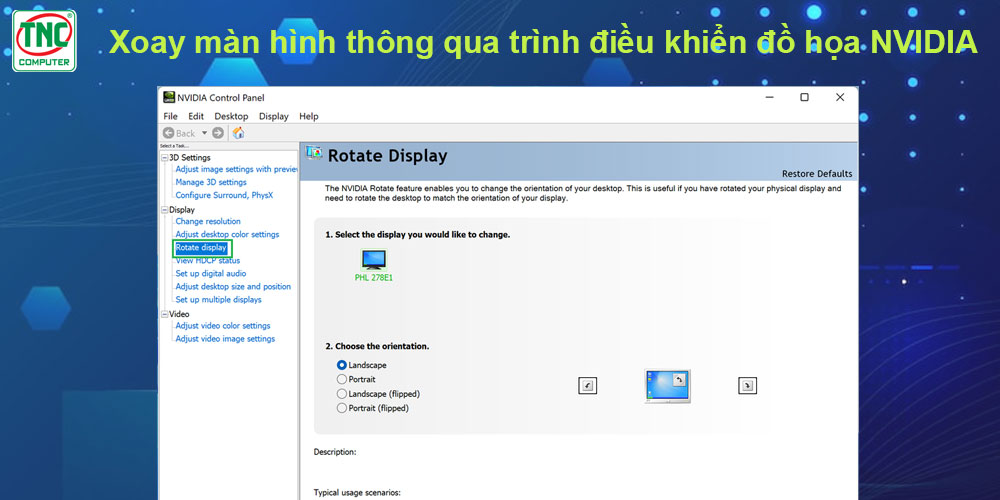
Task: Open Adjust video image settings
Action: pos(225,339)
